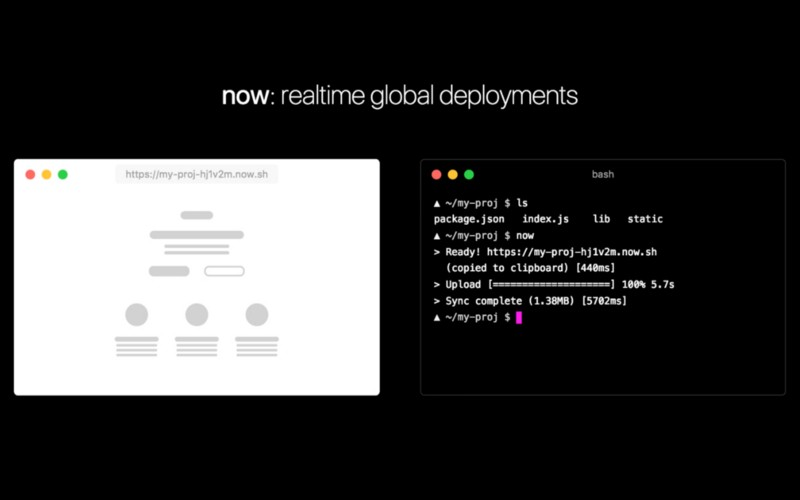Click 'lib' in the ls output
This screenshot has width=800, height=500.
pyautogui.click(x=601, y=219)
